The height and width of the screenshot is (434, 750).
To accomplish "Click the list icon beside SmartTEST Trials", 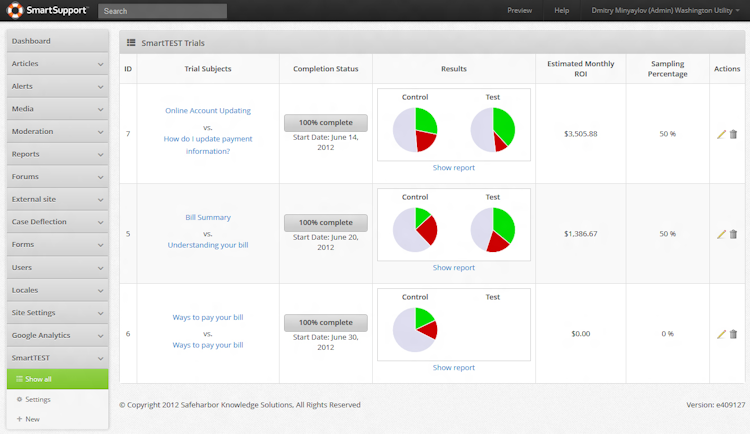I will coord(131,43).
